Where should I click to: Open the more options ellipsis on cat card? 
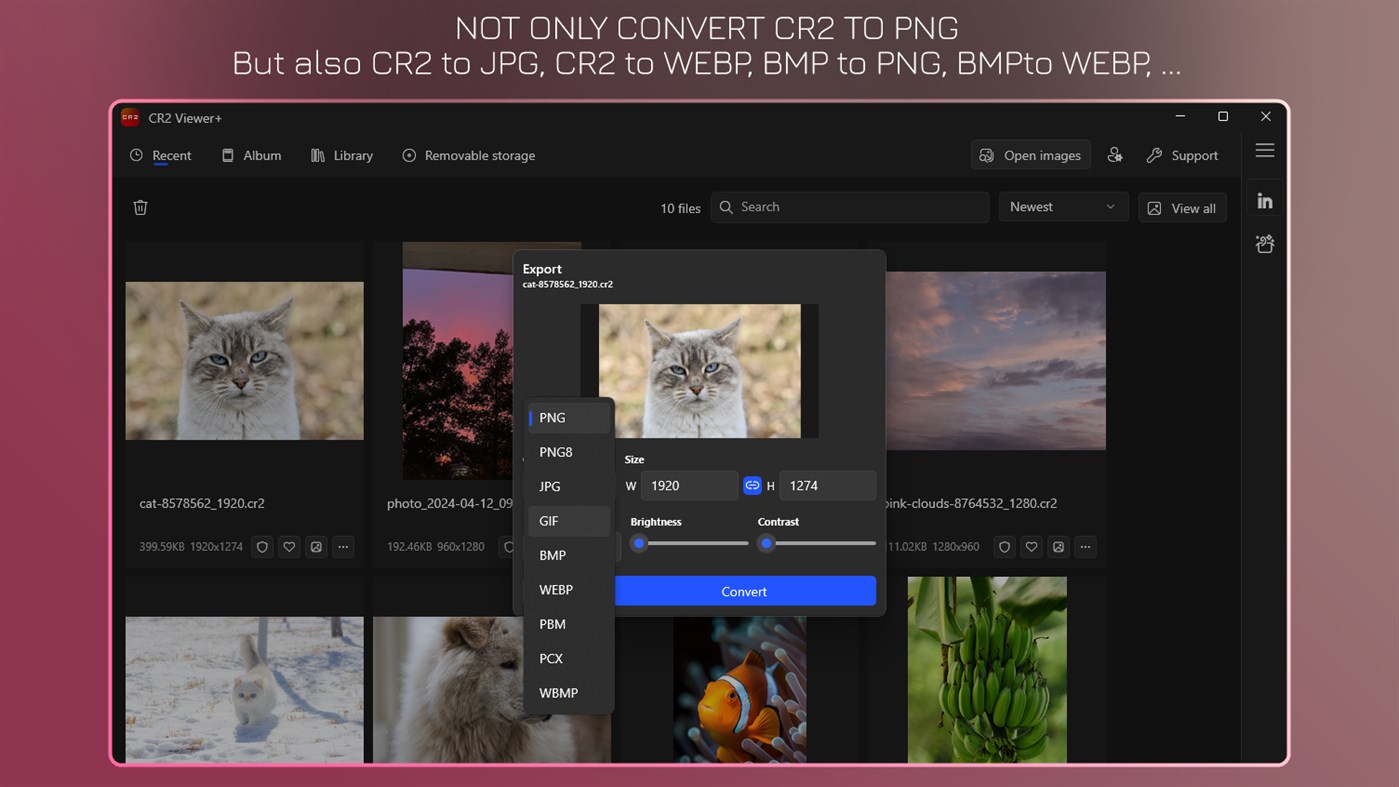[343, 547]
